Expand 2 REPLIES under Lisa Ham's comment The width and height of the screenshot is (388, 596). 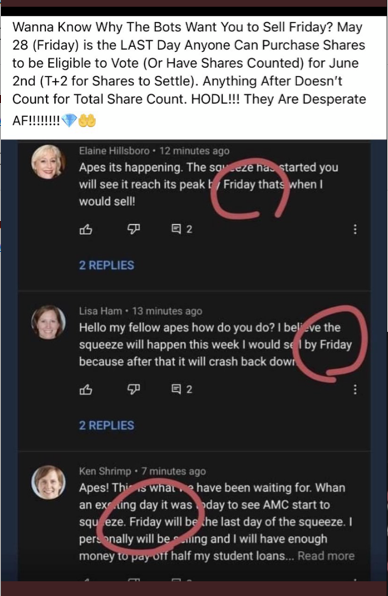[x=106, y=425]
